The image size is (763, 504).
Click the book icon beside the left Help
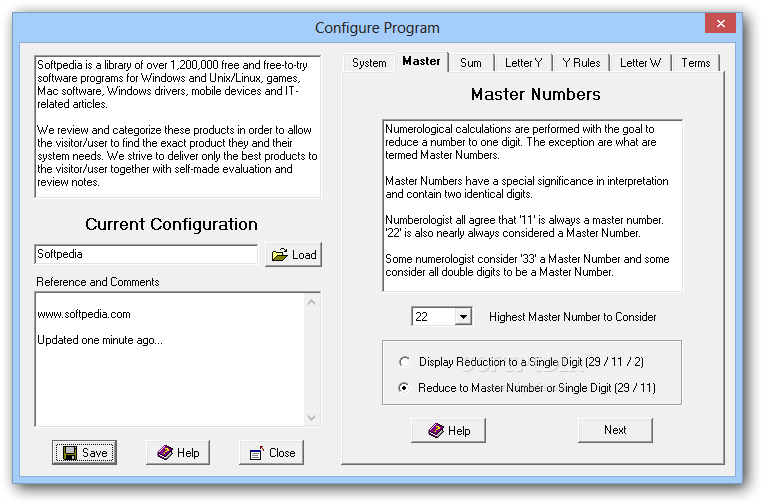point(165,452)
